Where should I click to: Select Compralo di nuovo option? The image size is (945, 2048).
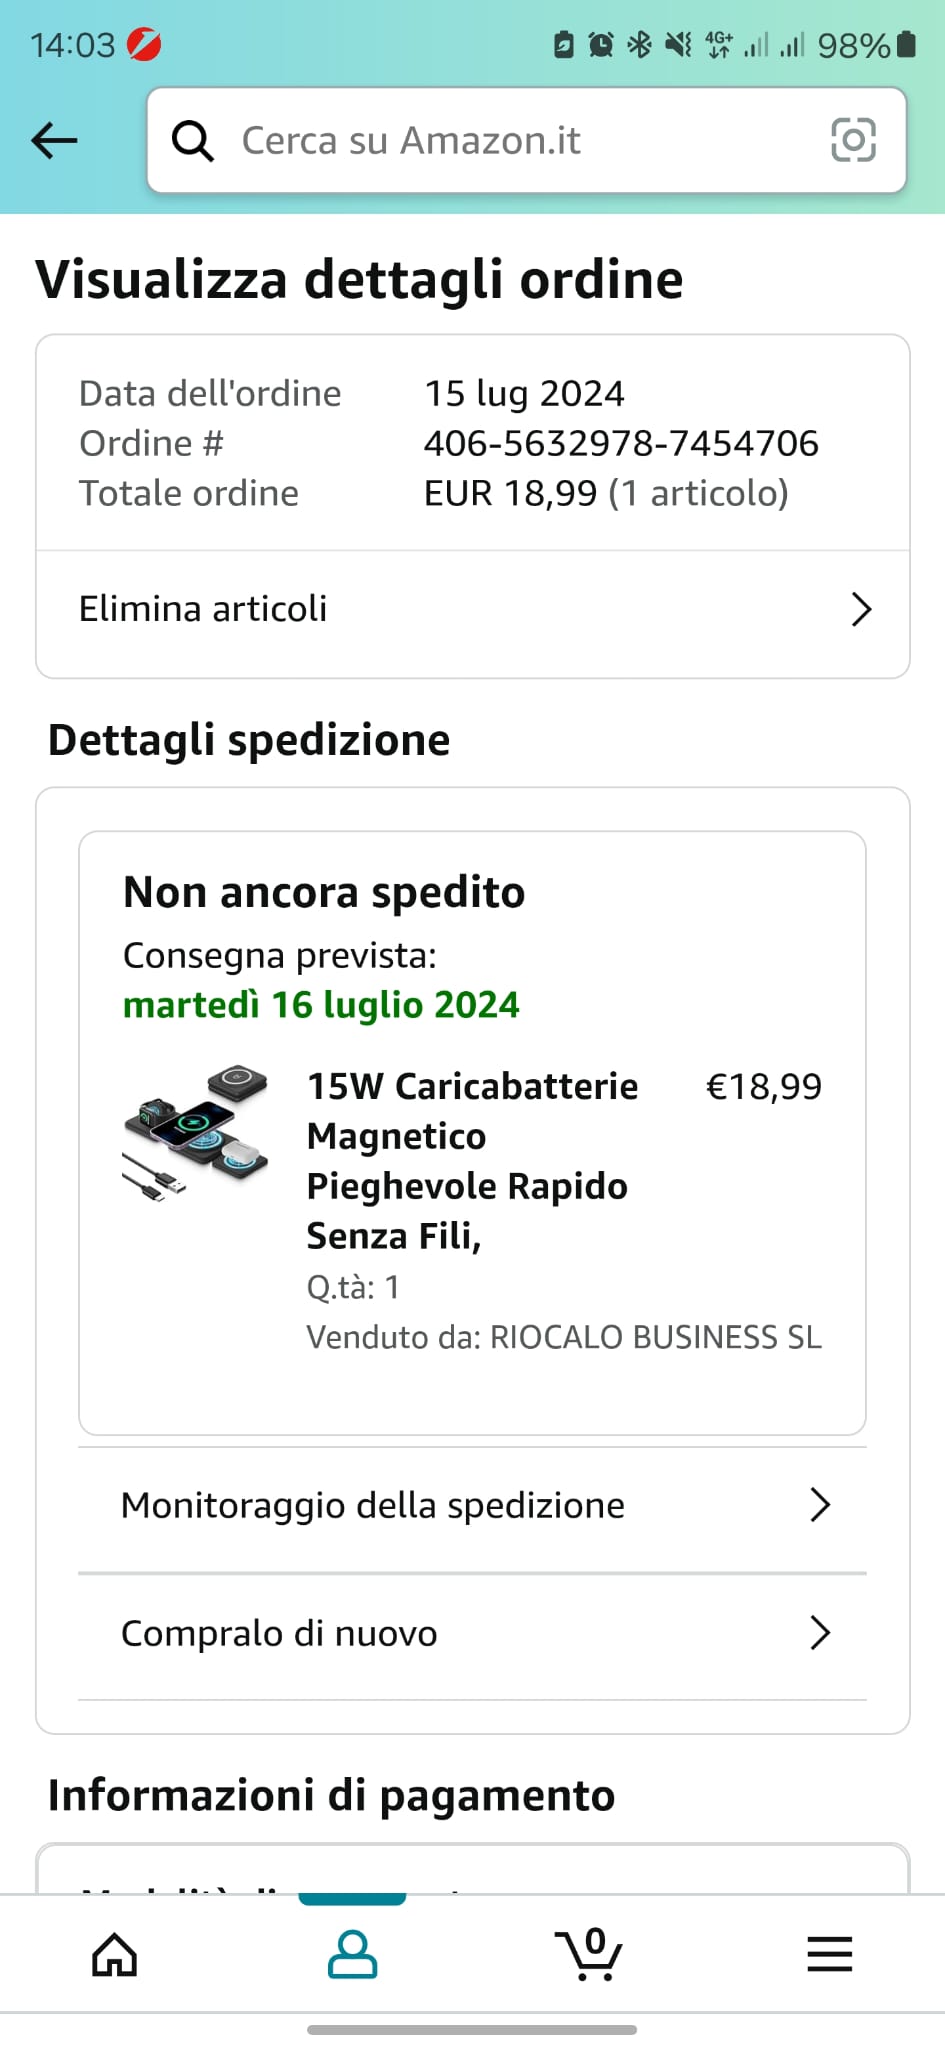(280, 1634)
